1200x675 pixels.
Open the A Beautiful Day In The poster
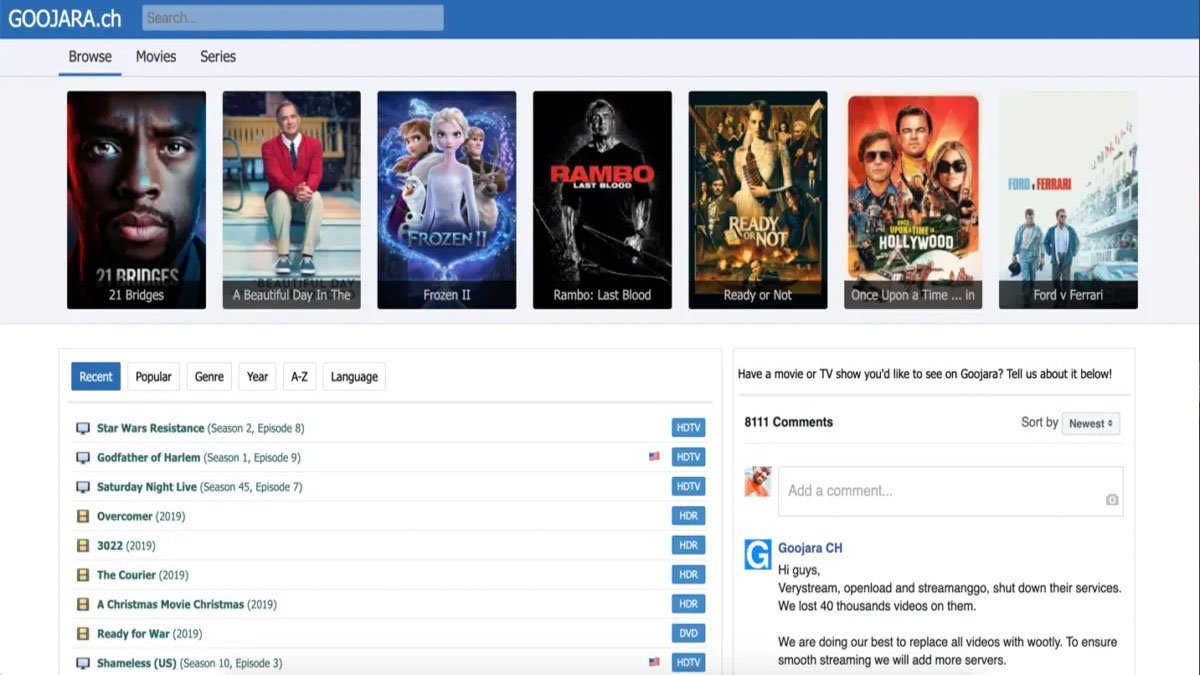pyautogui.click(x=291, y=200)
